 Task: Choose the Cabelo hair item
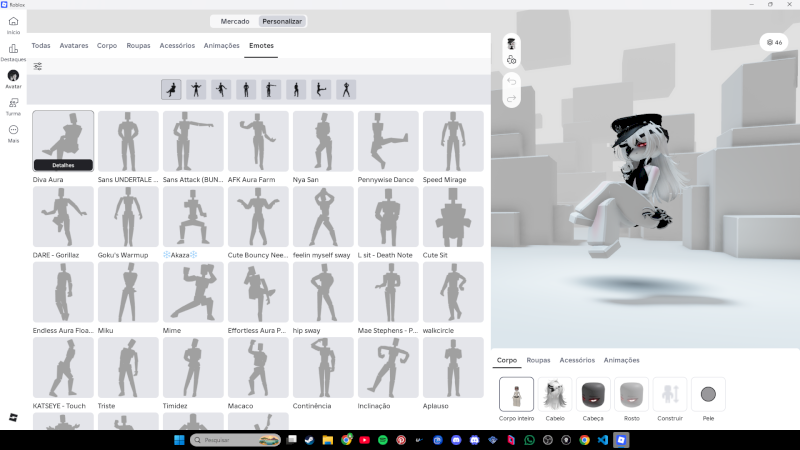554,394
